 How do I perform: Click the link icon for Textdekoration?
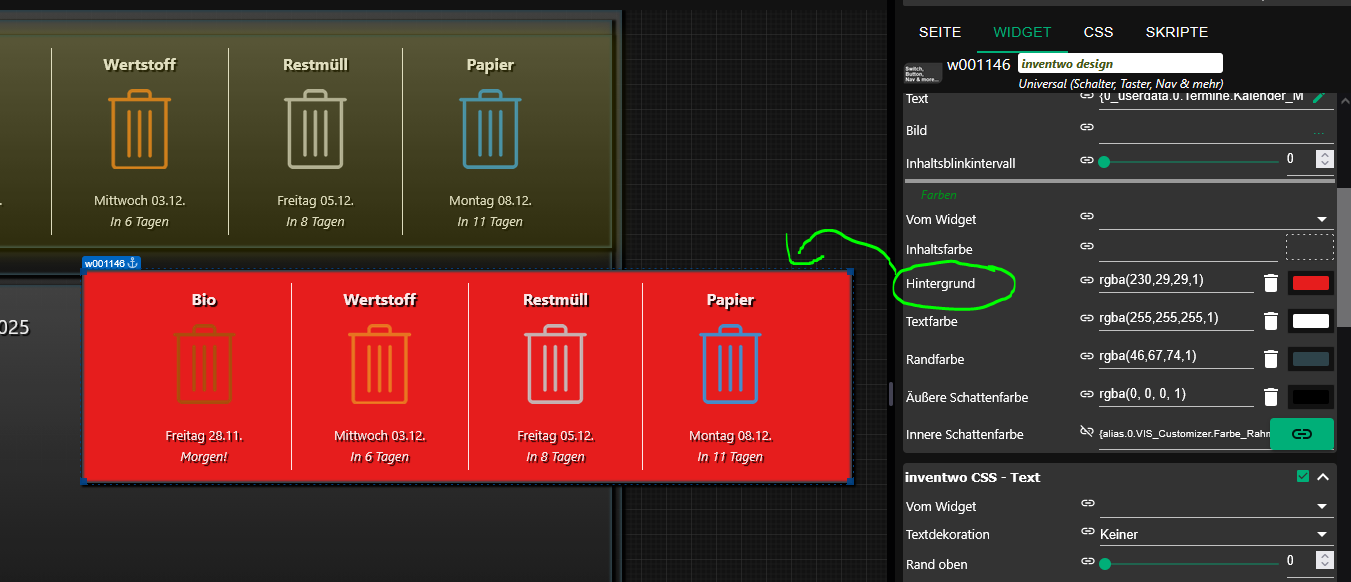click(x=1087, y=532)
